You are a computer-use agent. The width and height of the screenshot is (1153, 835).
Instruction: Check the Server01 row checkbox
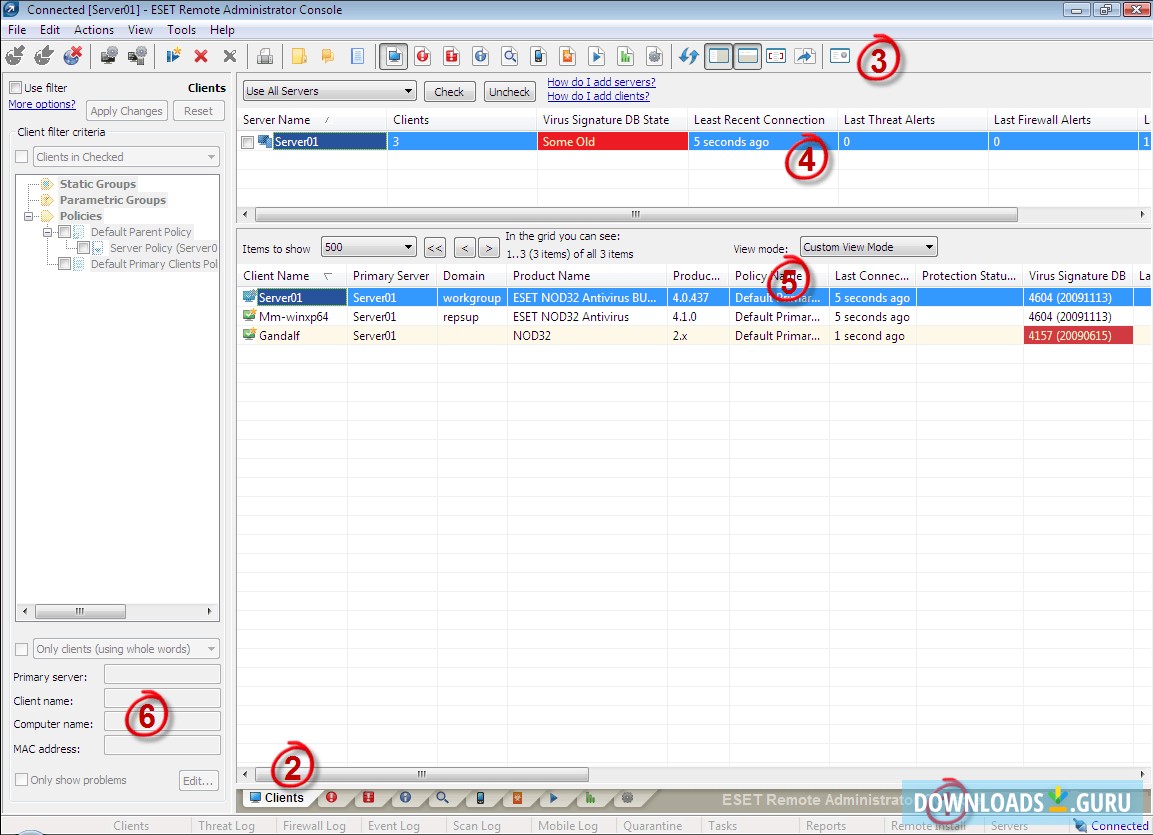(245, 141)
